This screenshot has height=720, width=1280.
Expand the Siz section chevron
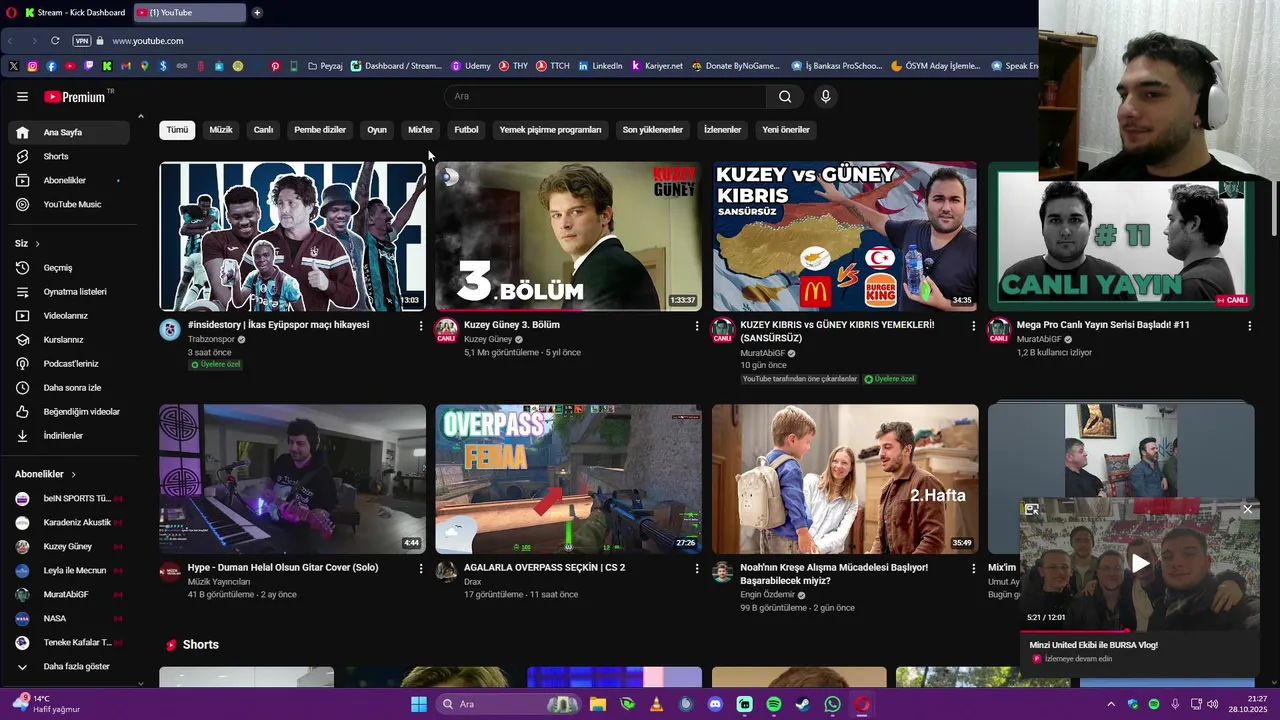tap(38, 244)
